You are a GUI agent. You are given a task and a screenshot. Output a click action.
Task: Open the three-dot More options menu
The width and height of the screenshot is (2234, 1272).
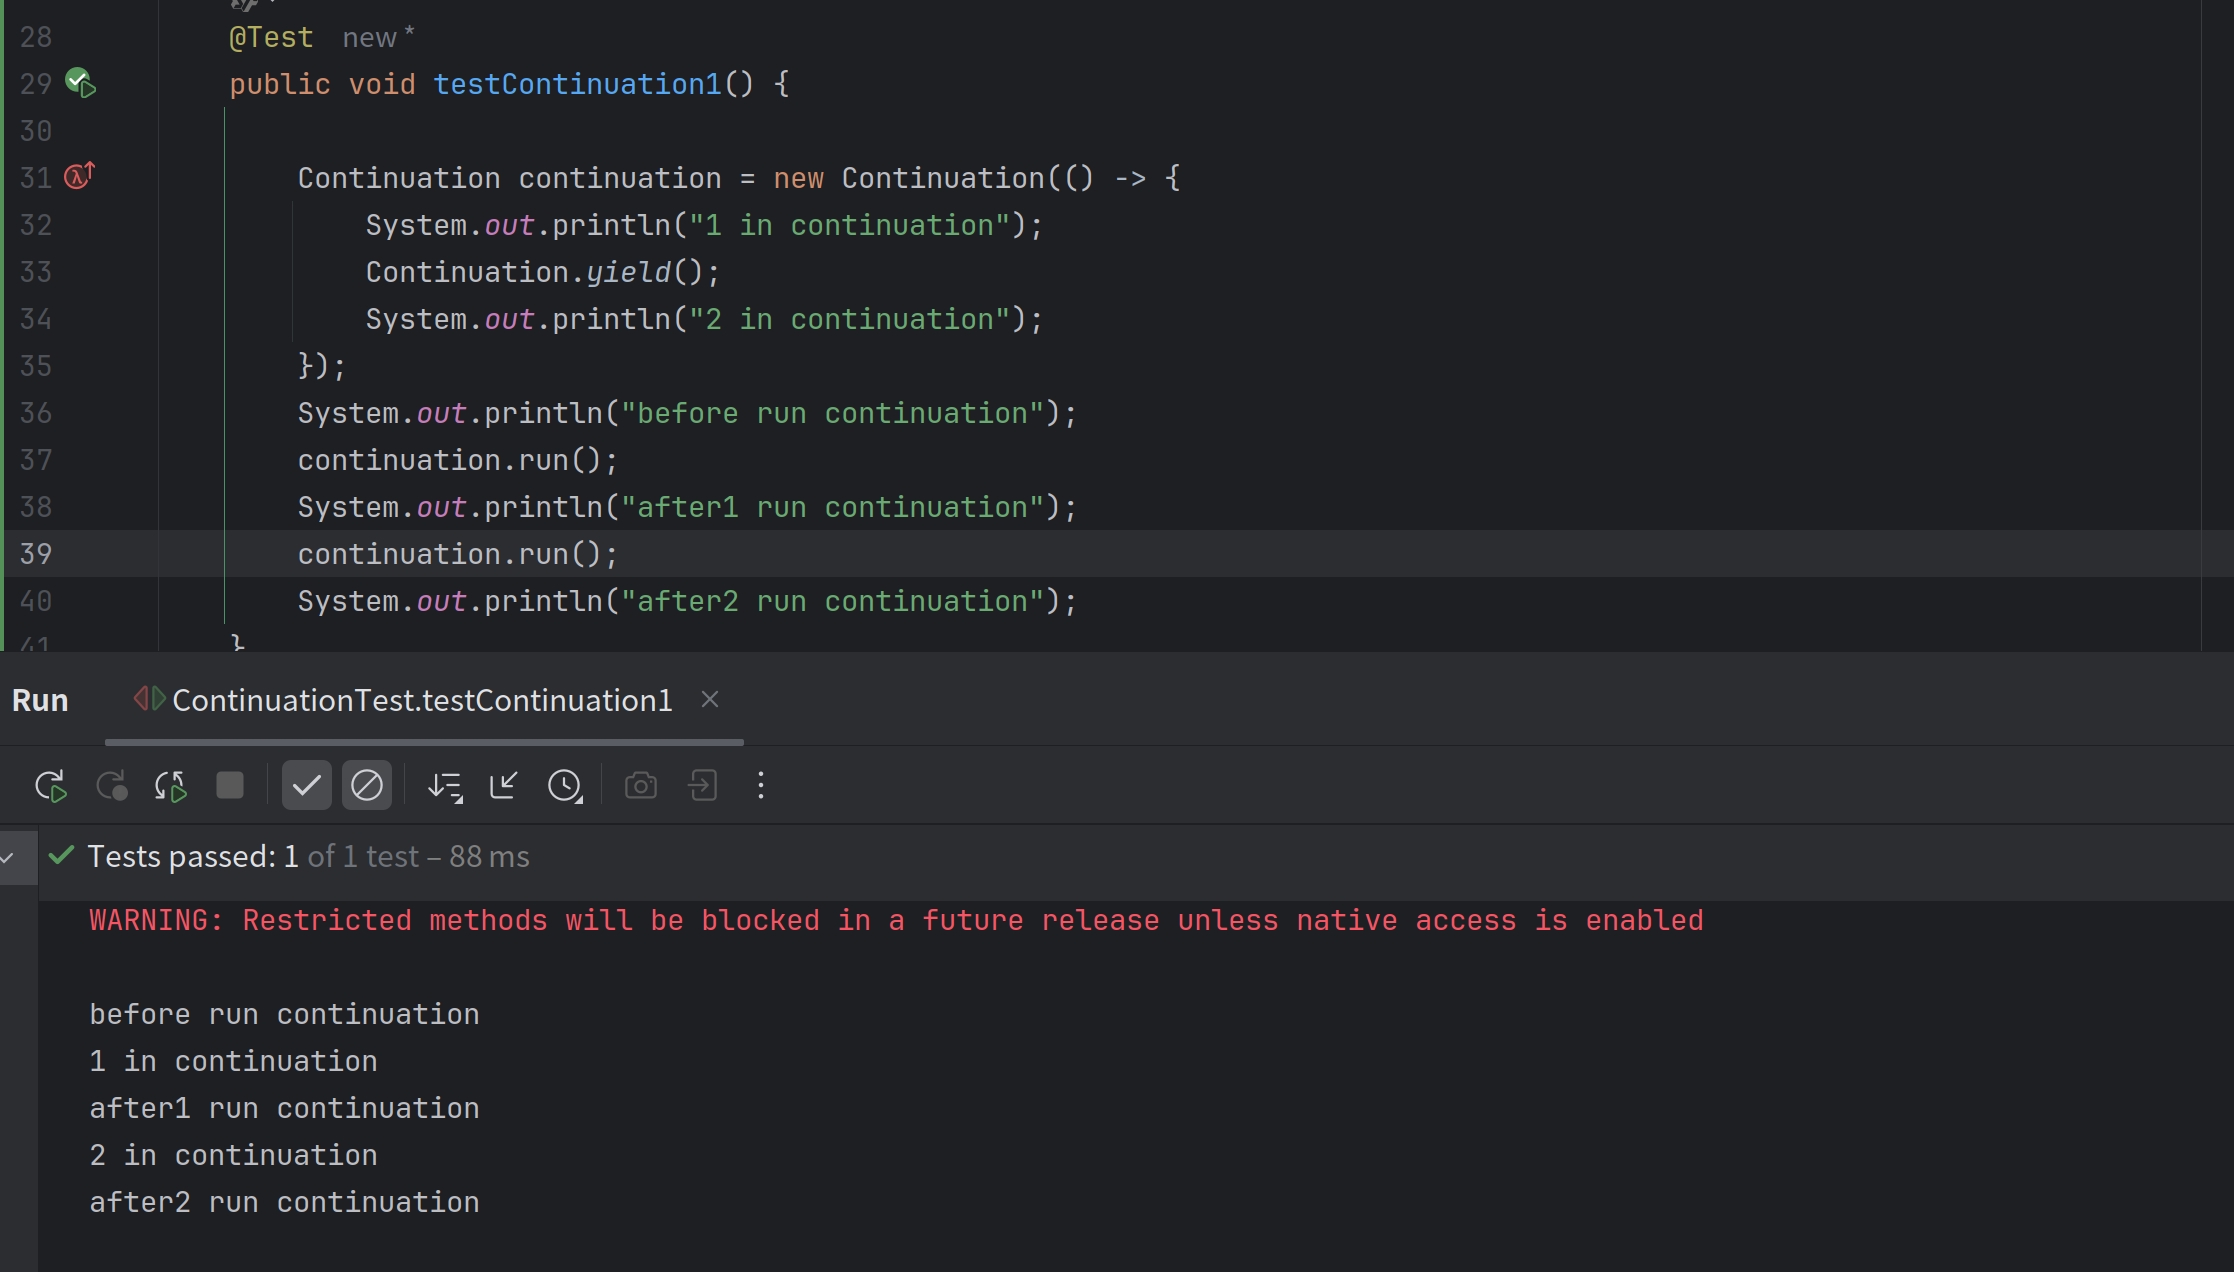[761, 785]
